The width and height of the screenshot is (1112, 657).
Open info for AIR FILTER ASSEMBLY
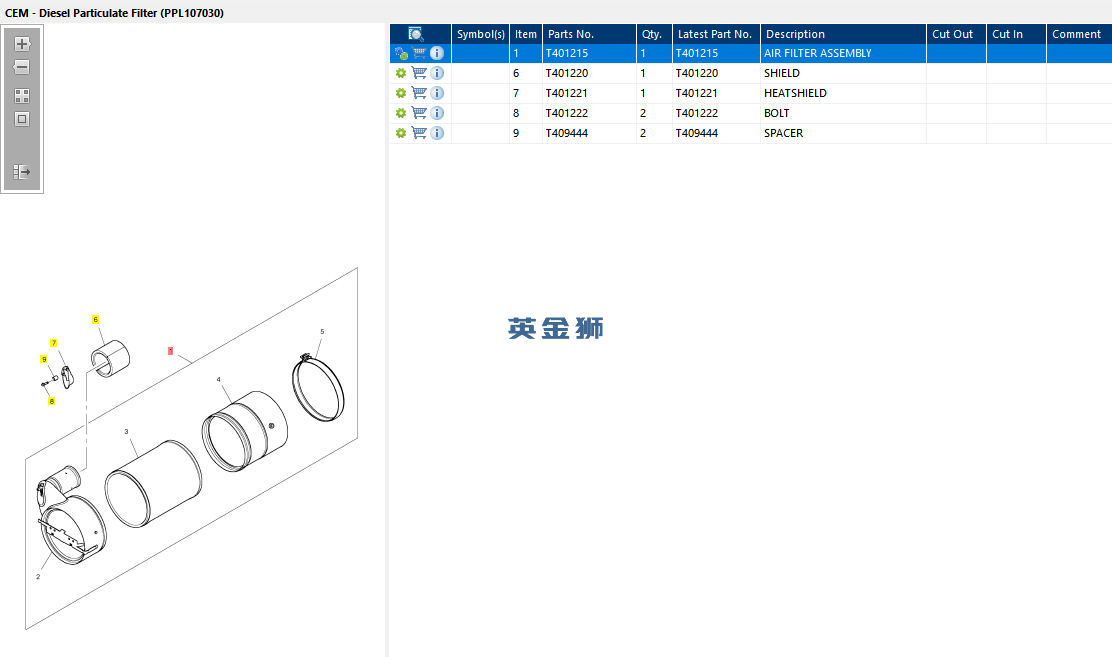click(x=437, y=53)
